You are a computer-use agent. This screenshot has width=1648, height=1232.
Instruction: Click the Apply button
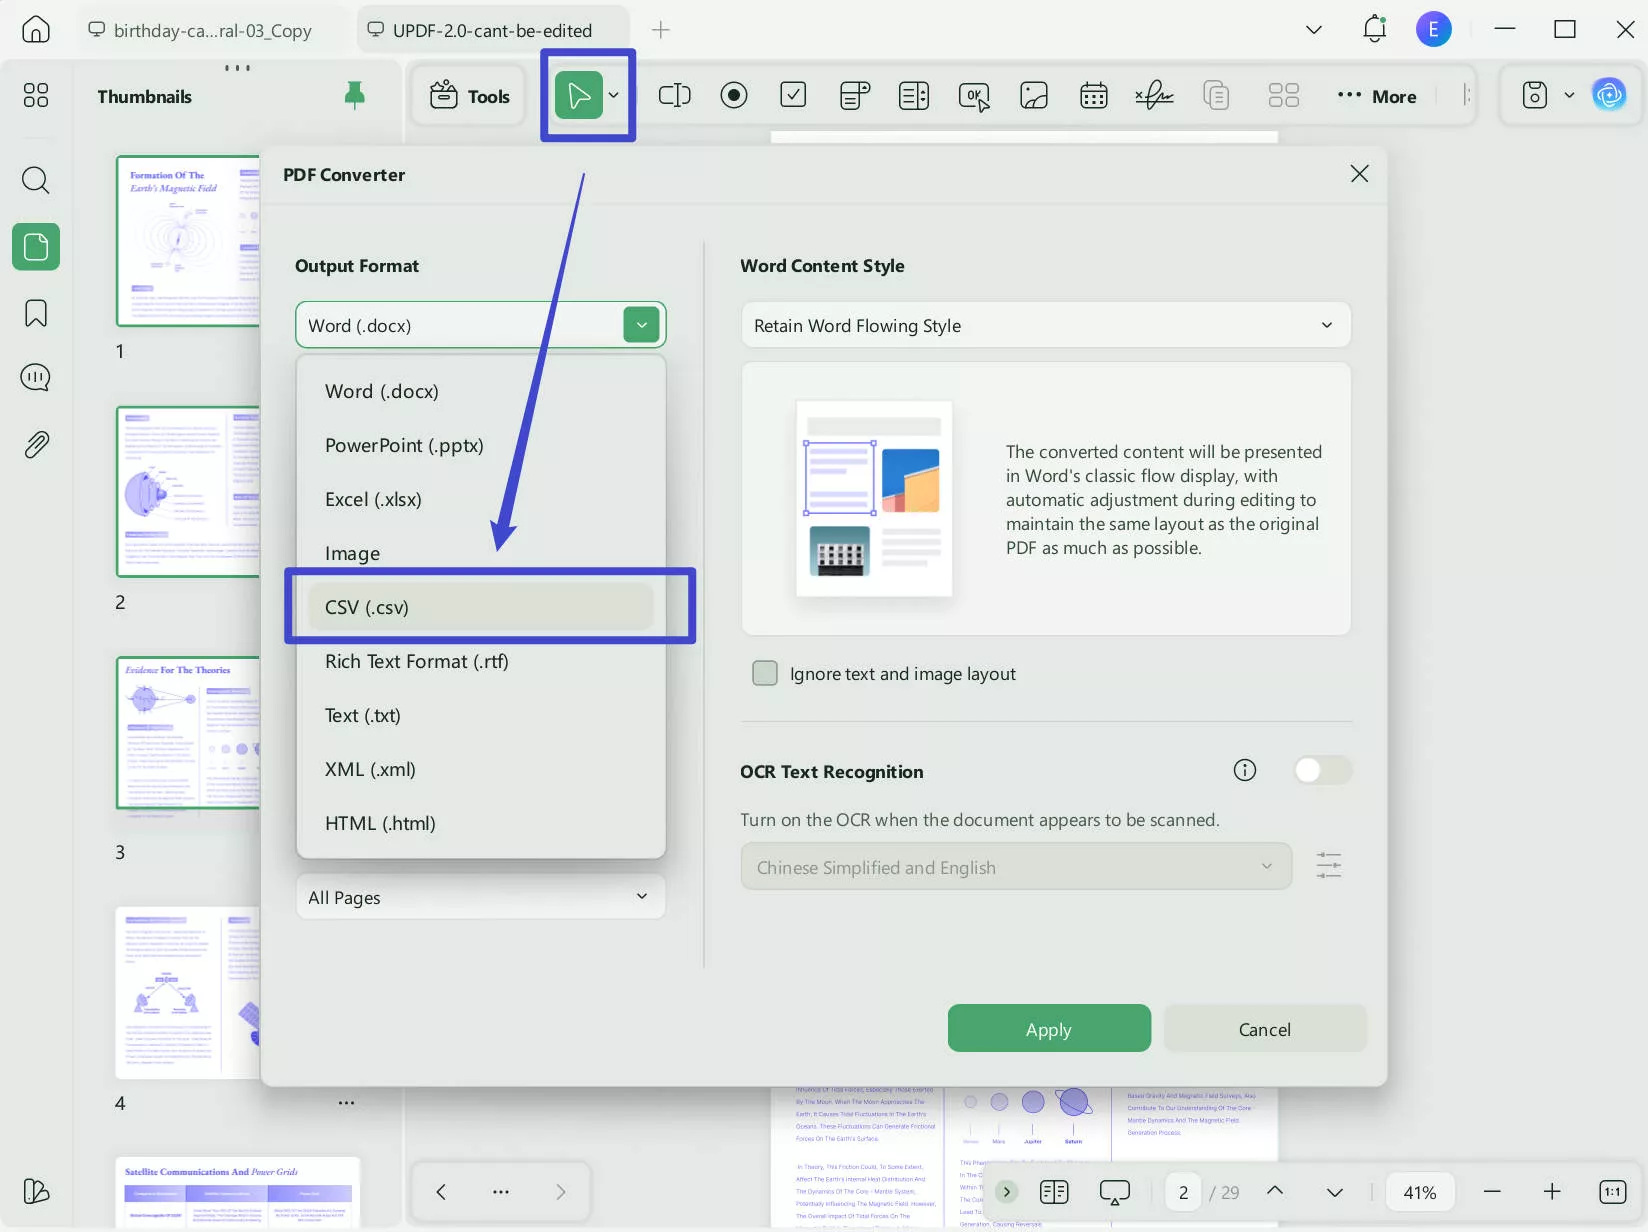(x=1048, y=1028)
